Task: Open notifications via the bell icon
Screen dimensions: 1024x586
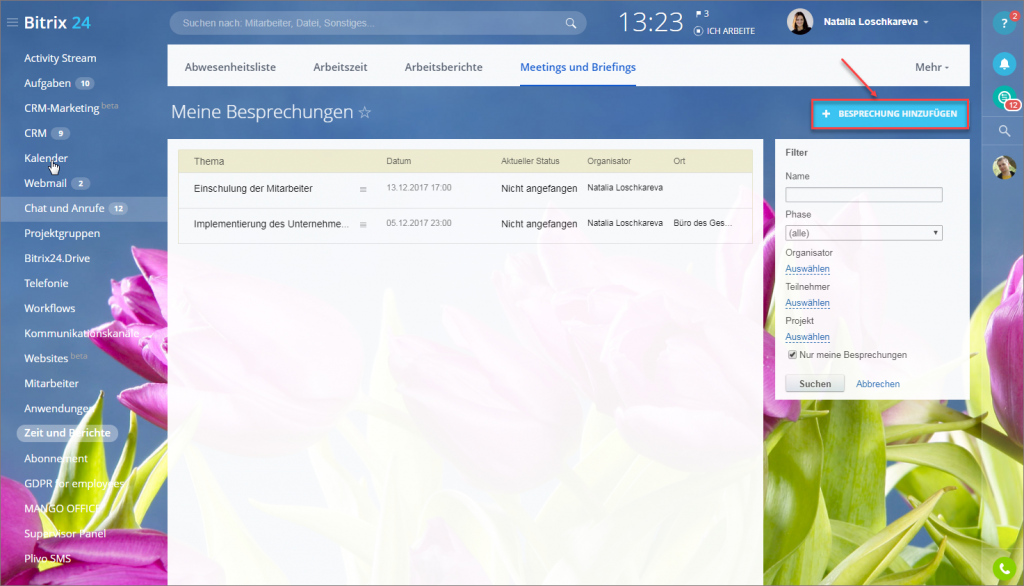Action: tap(1004, 64)
